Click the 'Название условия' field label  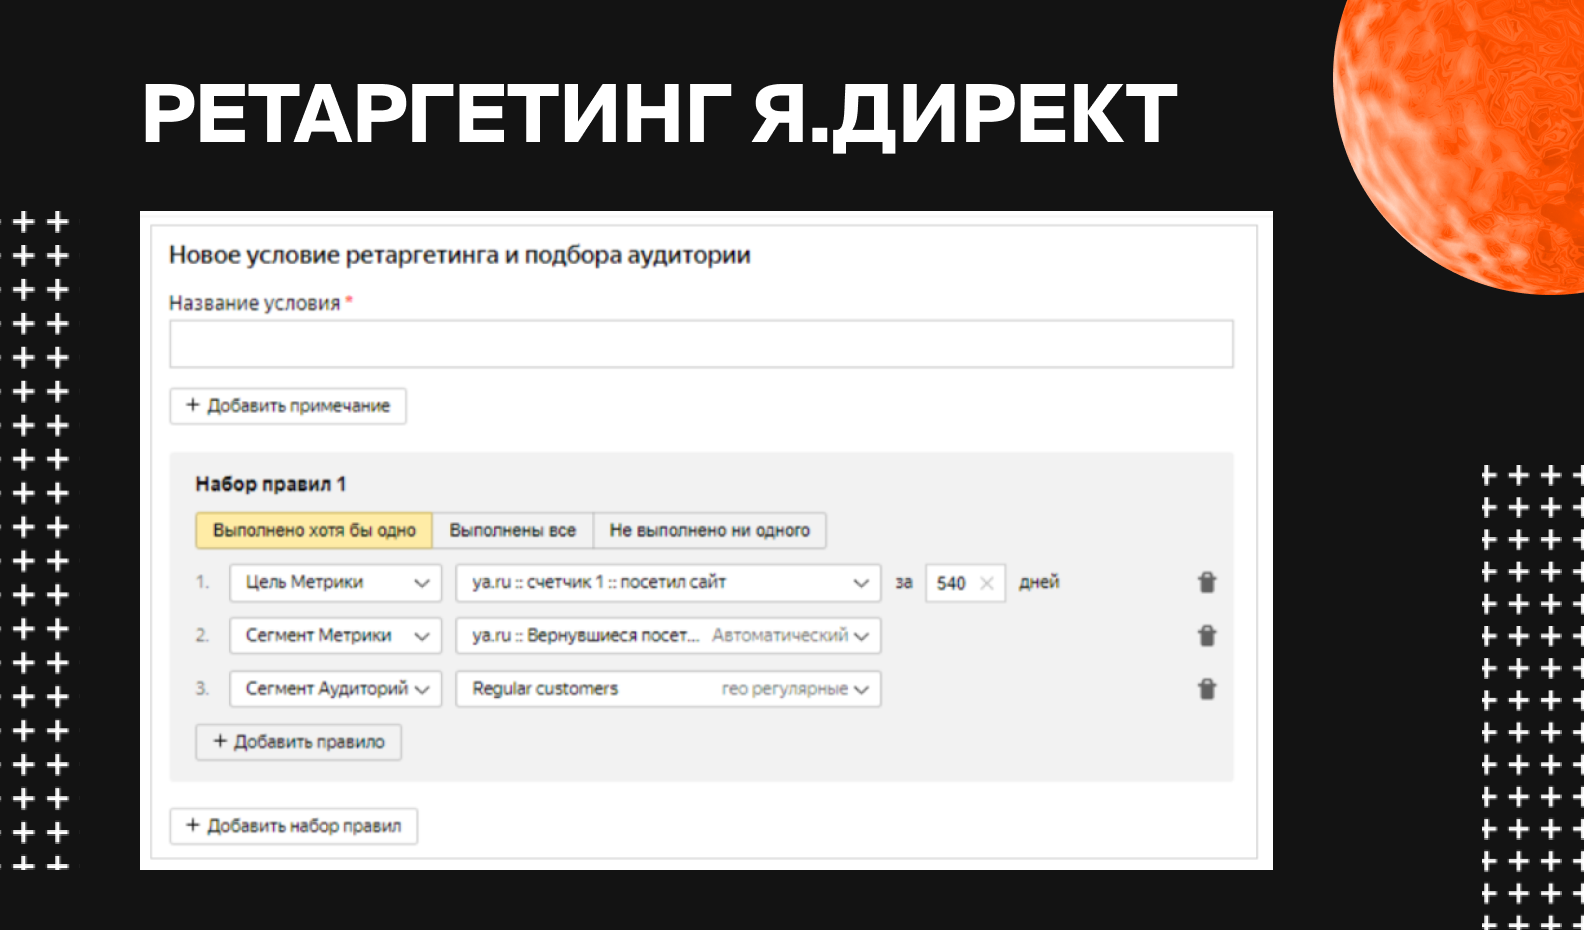point(255,303)
